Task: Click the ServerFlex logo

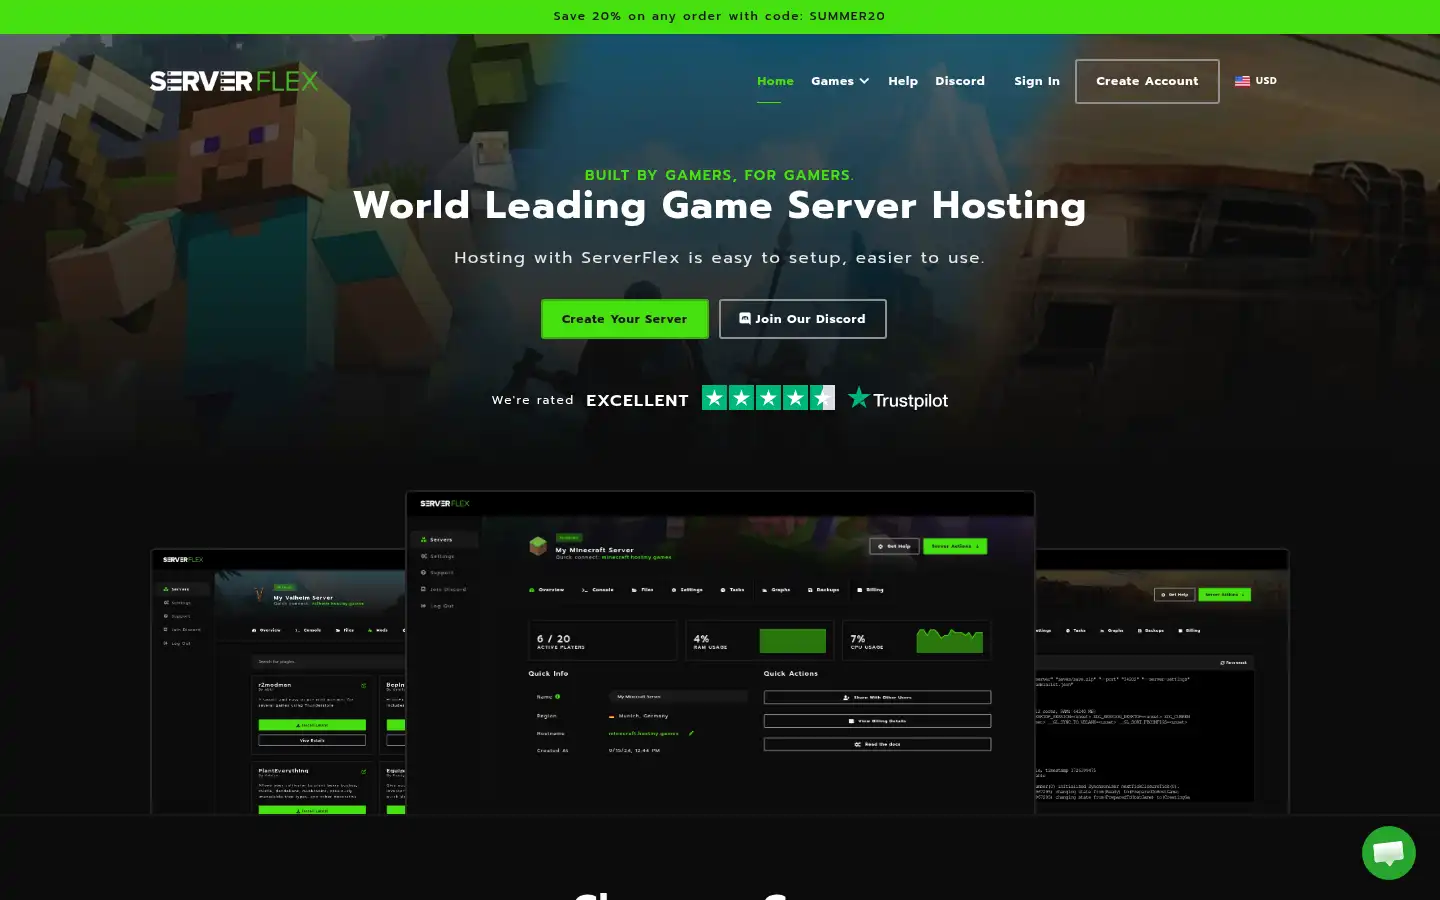Action: click(x=234, y=81)
